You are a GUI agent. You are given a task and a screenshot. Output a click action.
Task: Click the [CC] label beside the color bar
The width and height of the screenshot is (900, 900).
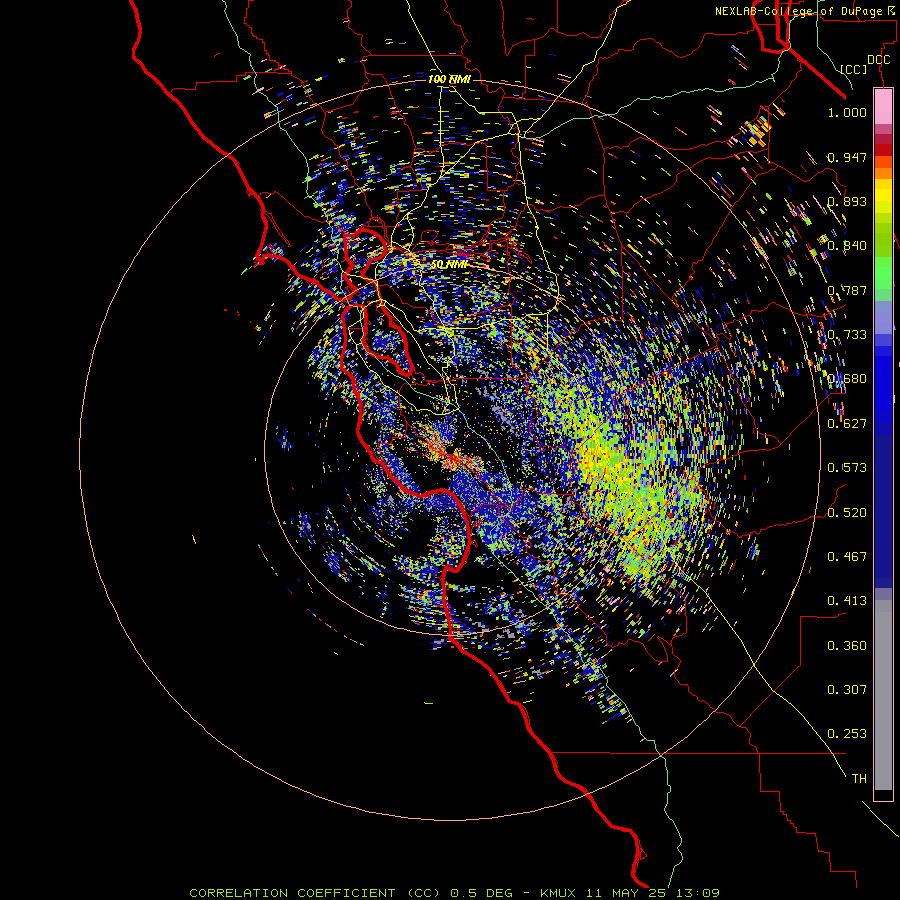(x=854, y=69)
